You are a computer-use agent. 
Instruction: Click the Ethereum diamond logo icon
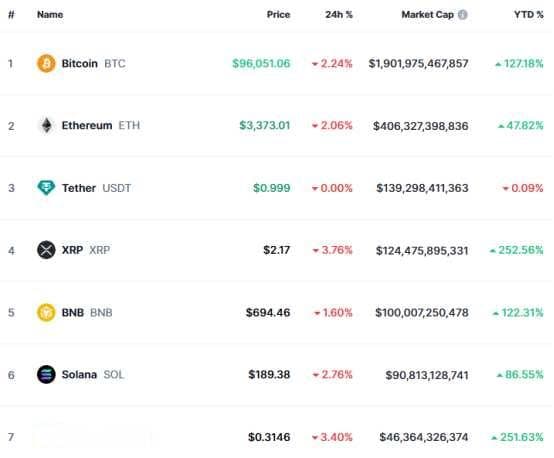[x=46, y=125]
